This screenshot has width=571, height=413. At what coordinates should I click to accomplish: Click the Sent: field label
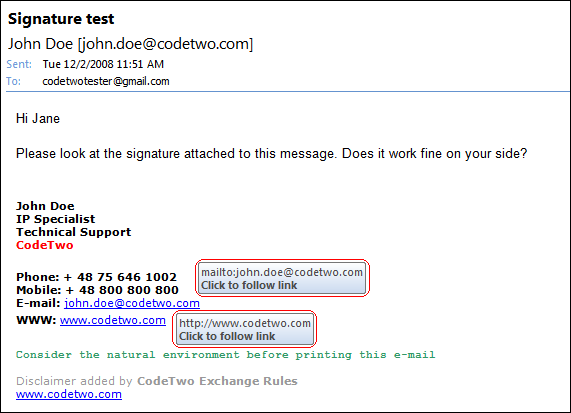pyautogui.click(x=19, y=64)
